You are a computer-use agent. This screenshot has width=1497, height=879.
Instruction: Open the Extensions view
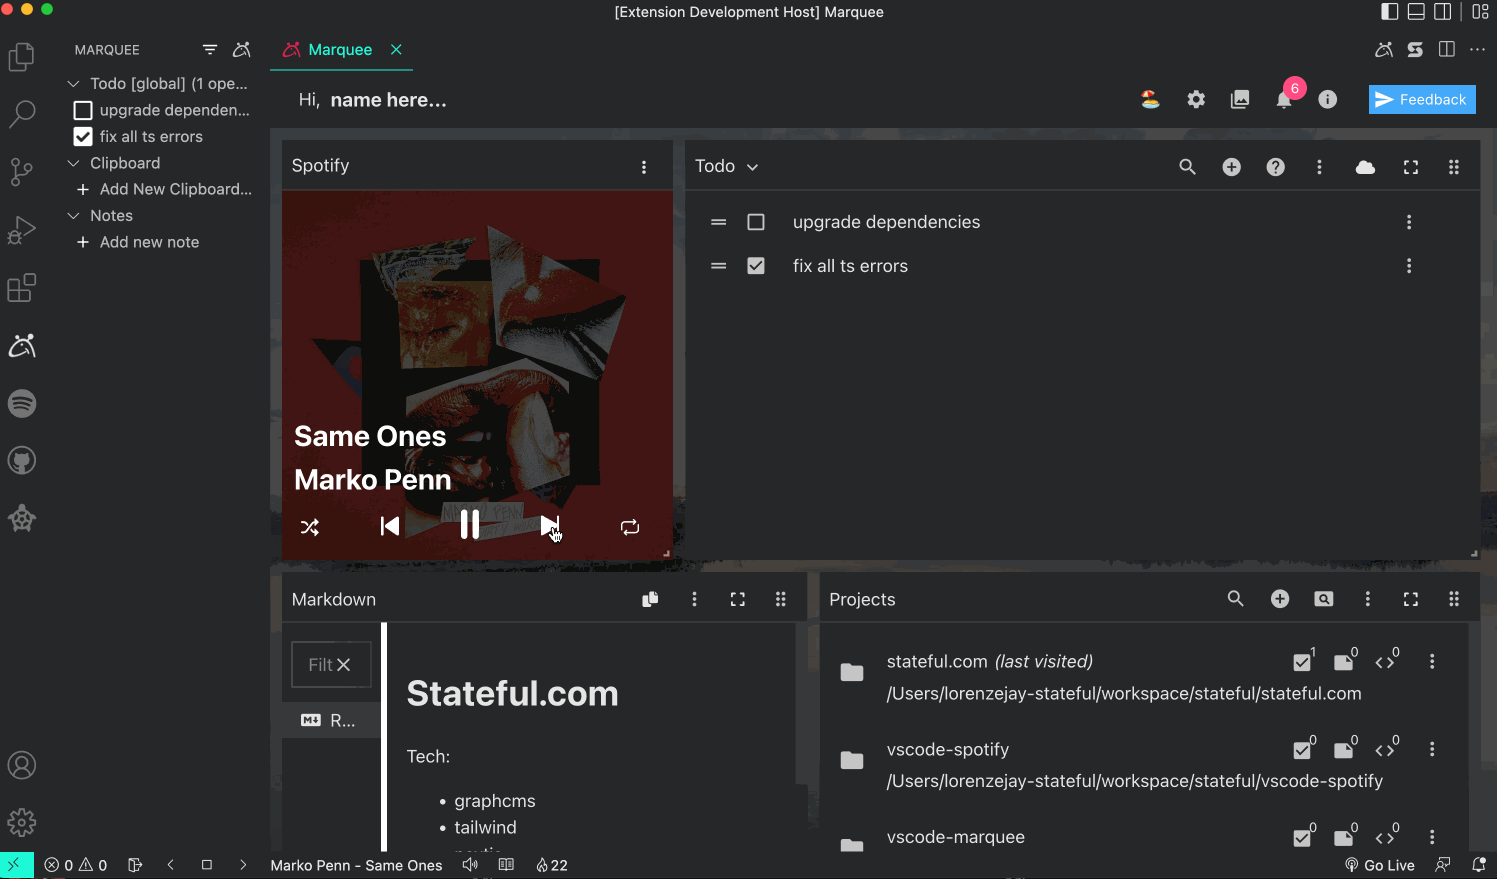[x=22, y=288]
